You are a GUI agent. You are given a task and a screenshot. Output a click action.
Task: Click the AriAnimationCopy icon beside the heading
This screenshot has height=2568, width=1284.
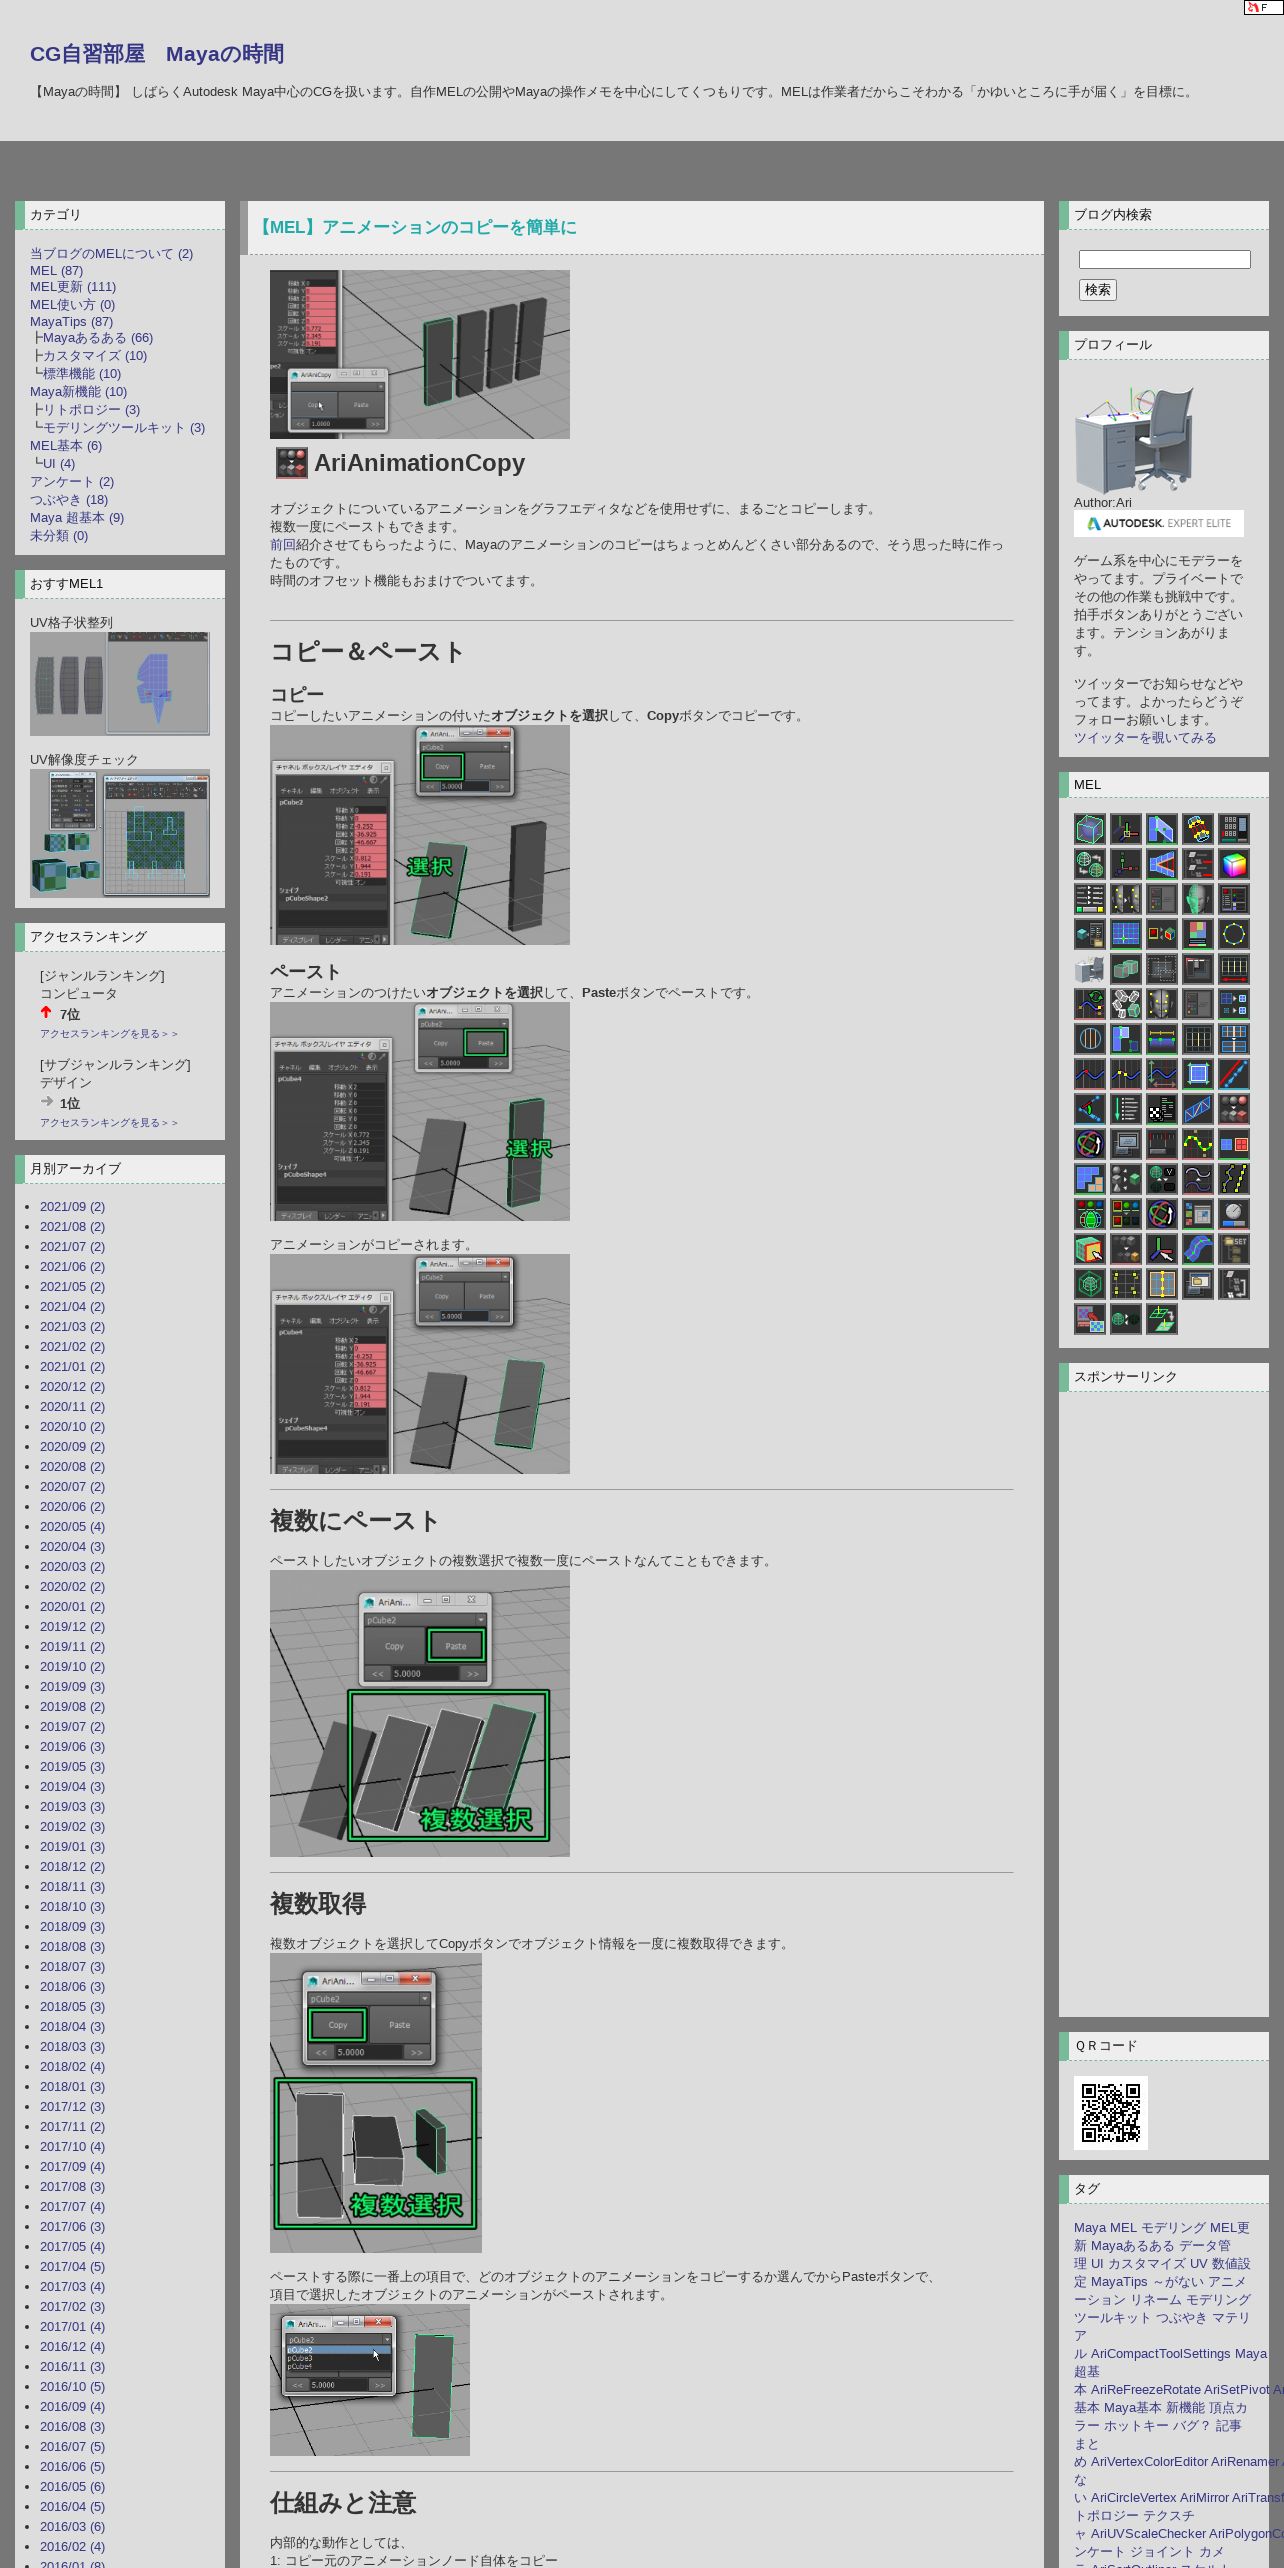291,463
